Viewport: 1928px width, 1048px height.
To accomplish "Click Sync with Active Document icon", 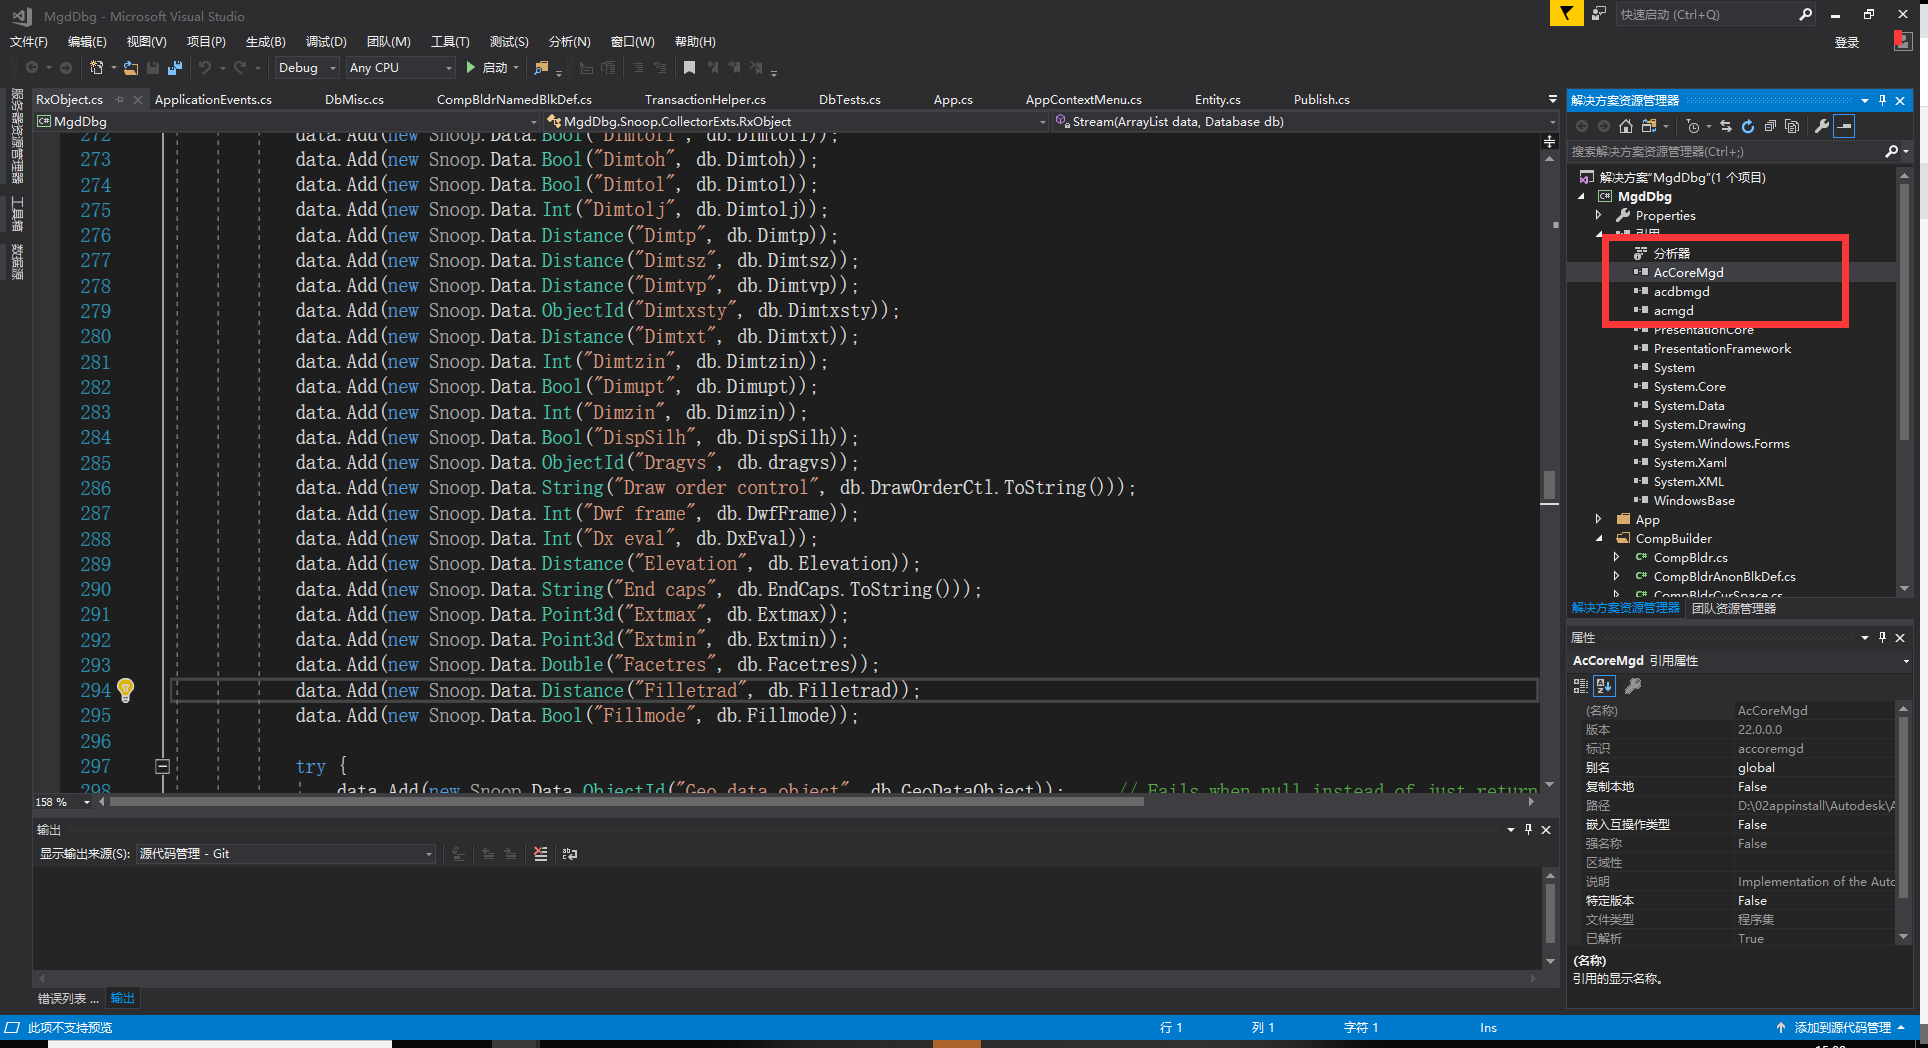I will 1726,126.
